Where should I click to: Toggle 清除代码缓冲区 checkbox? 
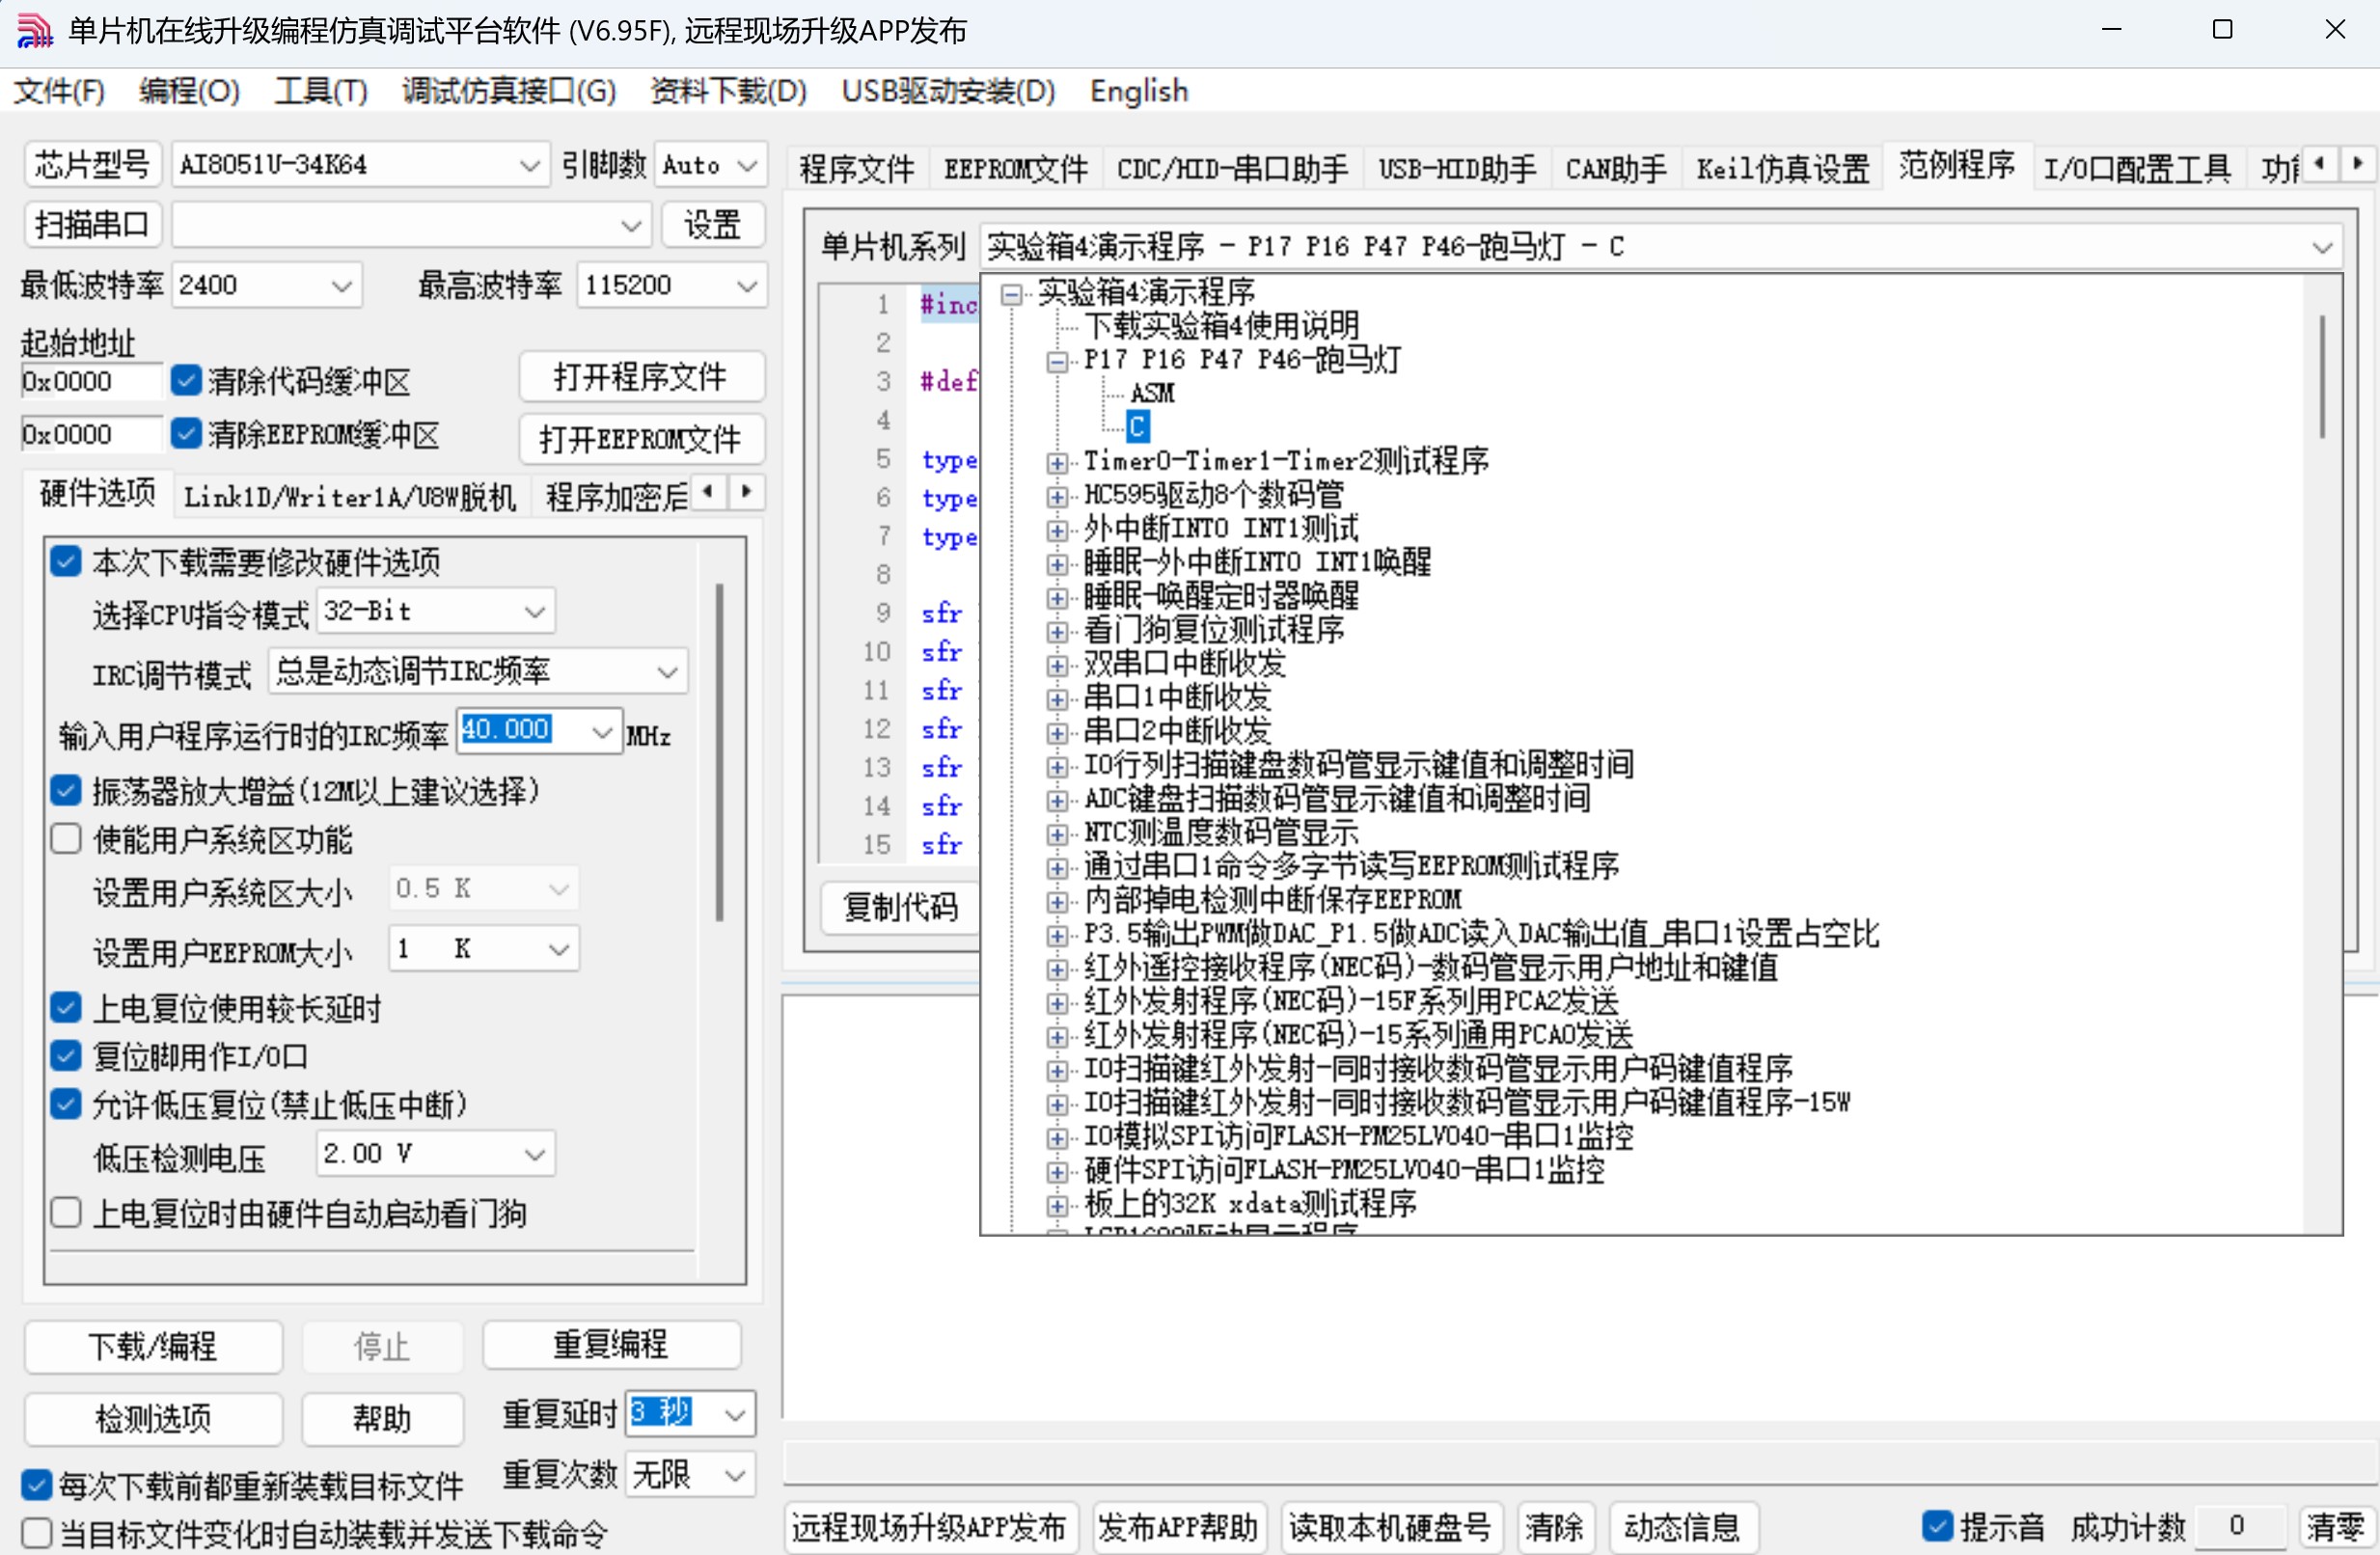tap(186, 381)
